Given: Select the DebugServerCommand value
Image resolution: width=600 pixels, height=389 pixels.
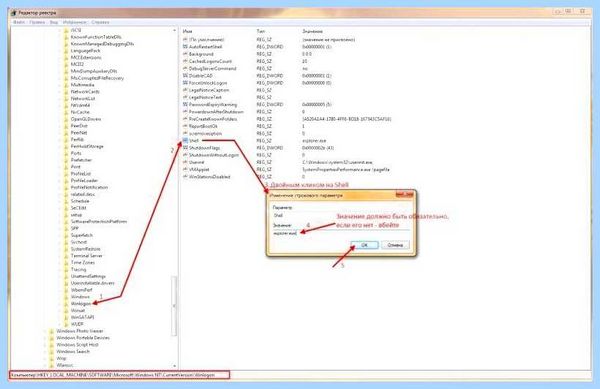Looking at the screenshot, I should pos(212,68).
